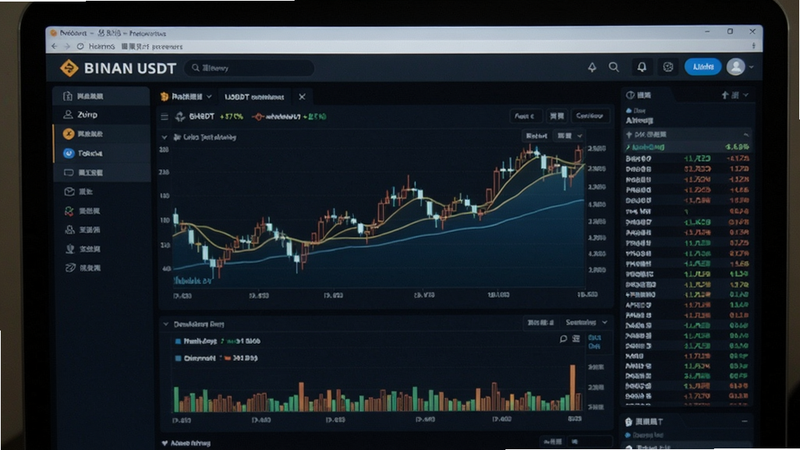Click the sort arrow icon in the right panel header

coord(725,95)
